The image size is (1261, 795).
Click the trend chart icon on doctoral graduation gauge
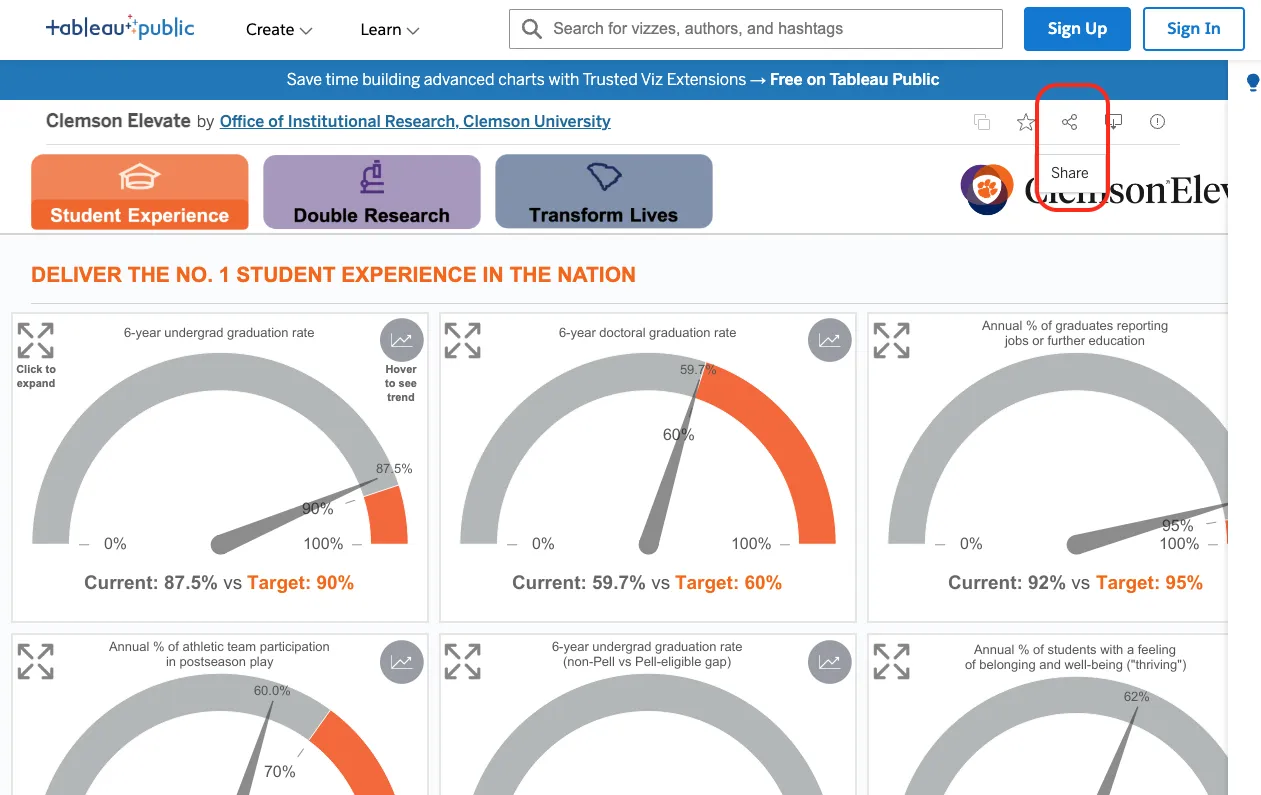coord(829,340)
